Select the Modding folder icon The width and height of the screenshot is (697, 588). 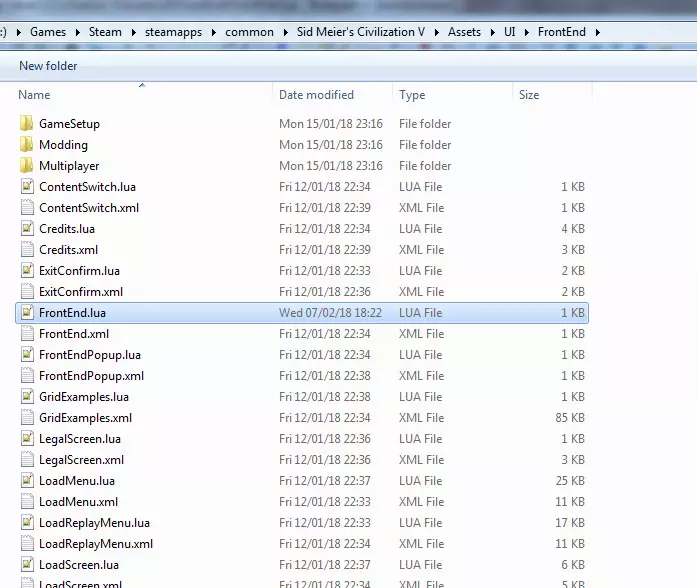pos(27,144)
